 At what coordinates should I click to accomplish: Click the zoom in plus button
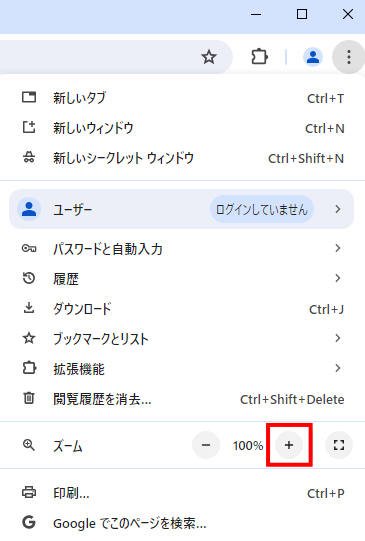point(289,445)
